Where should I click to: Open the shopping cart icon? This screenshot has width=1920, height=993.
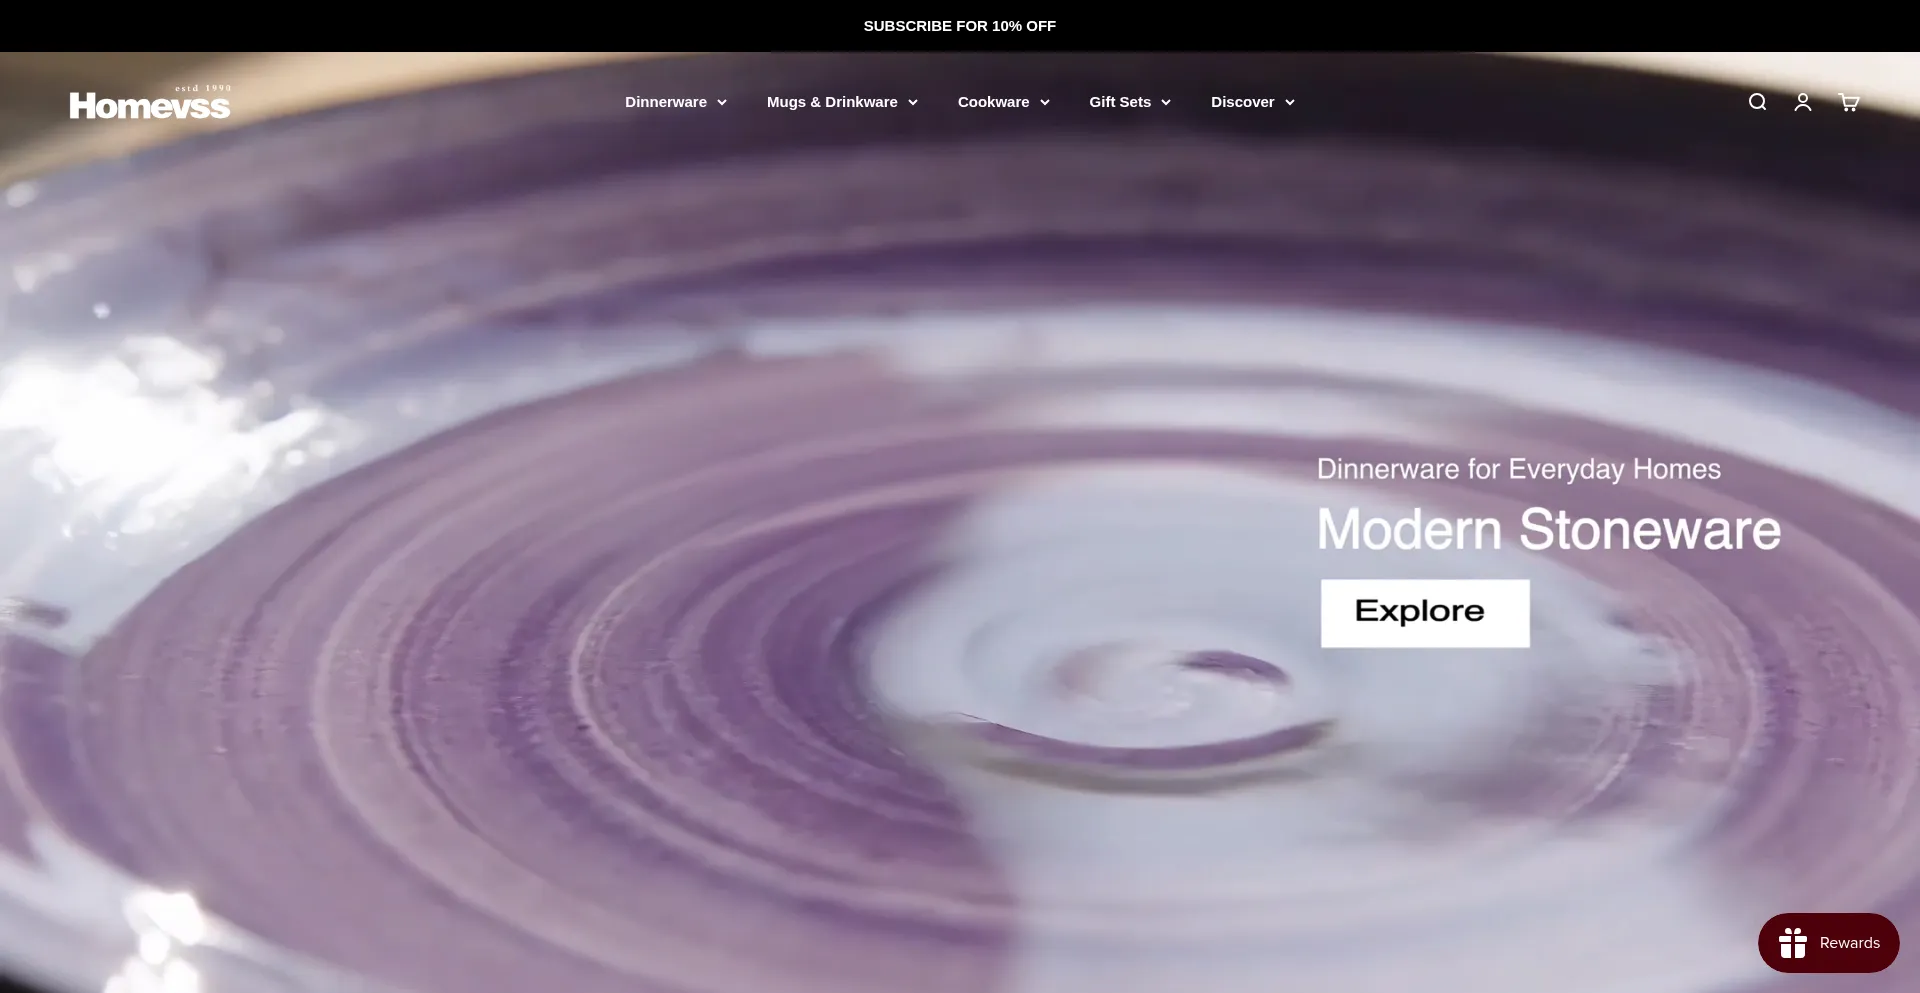click(x=1849, y=102)
